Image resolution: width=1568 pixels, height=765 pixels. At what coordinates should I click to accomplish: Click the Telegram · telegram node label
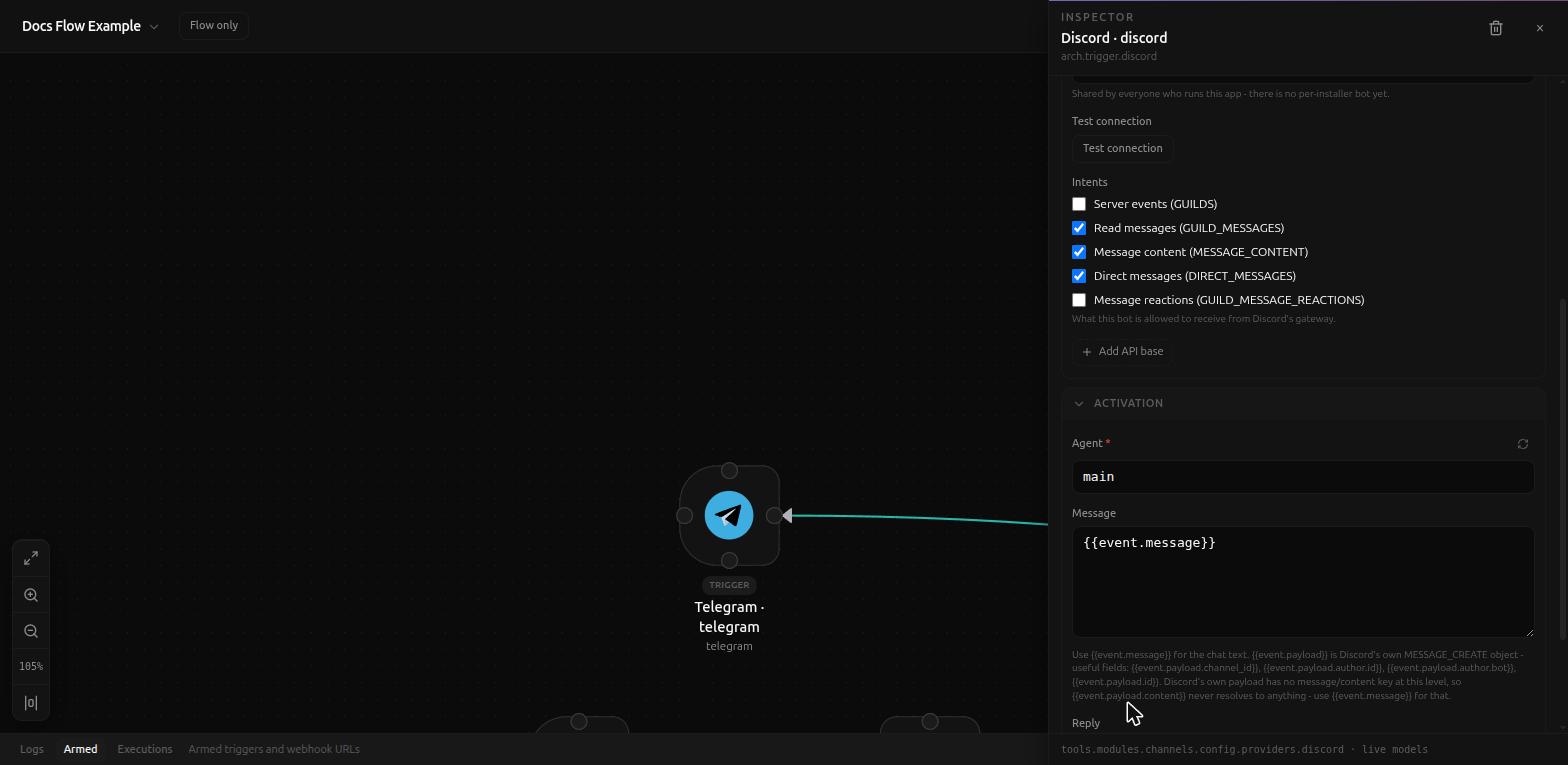pos(729,617)
